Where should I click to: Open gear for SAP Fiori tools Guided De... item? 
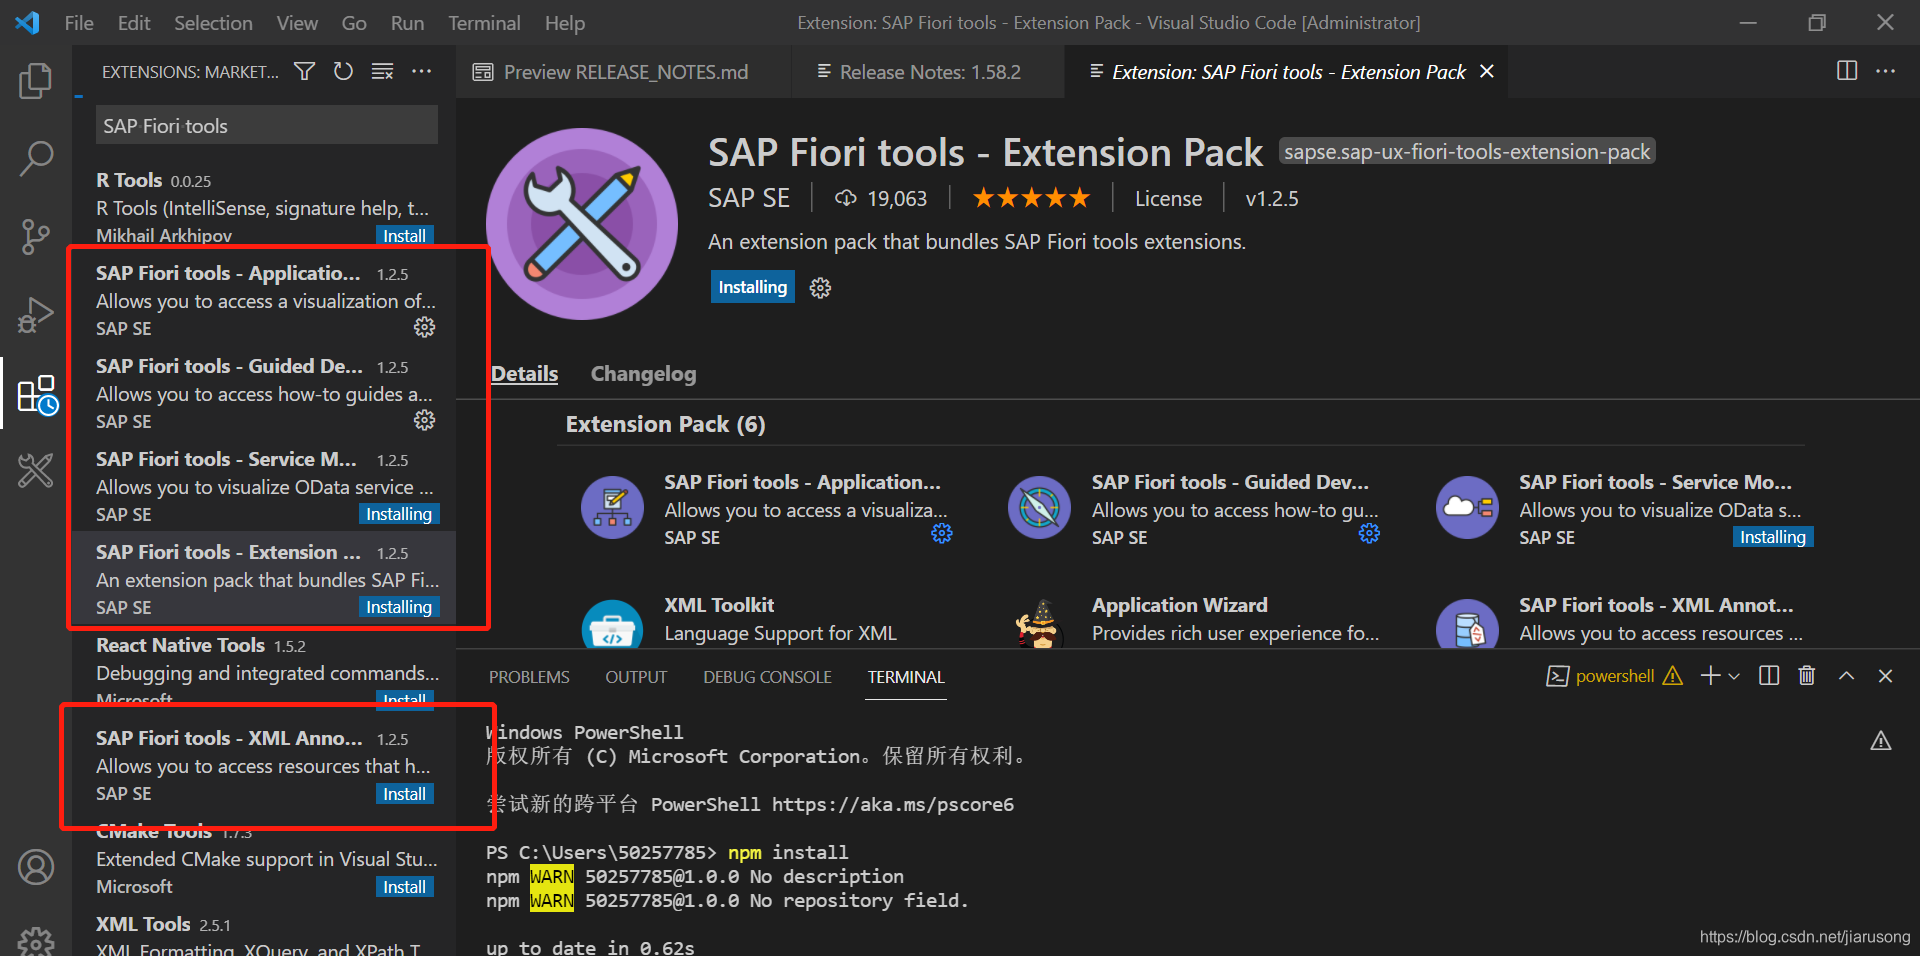coord(425,420)
